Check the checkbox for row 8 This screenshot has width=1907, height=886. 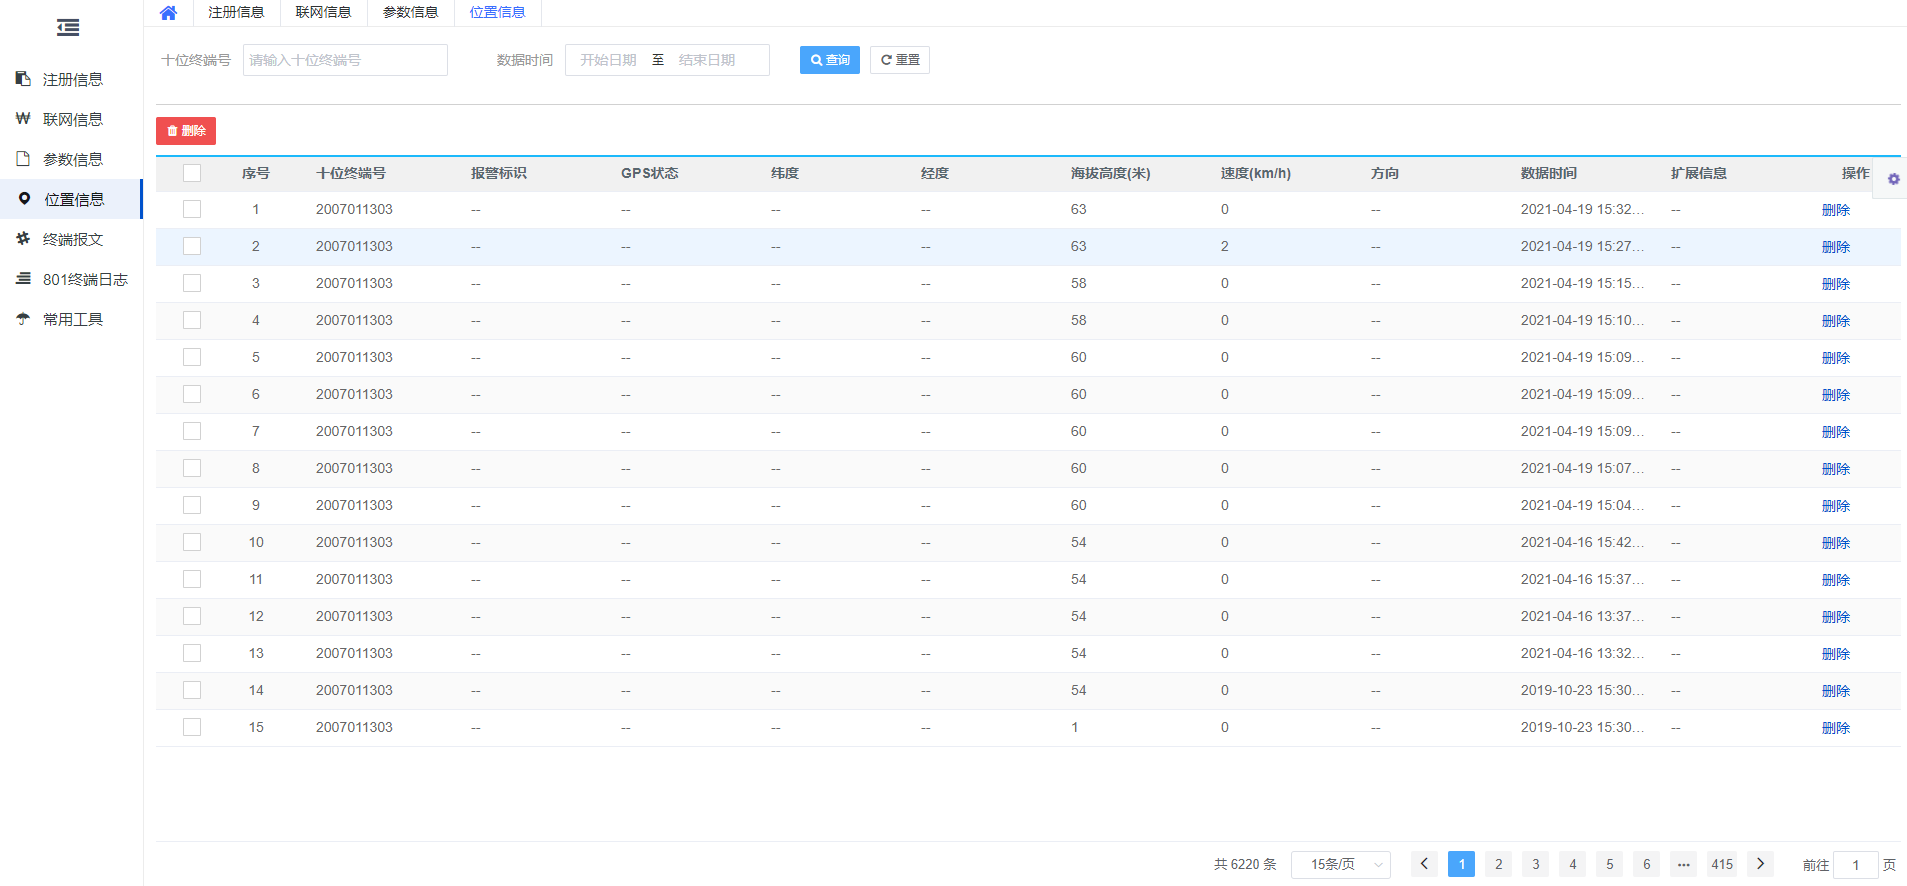point(192,468)
